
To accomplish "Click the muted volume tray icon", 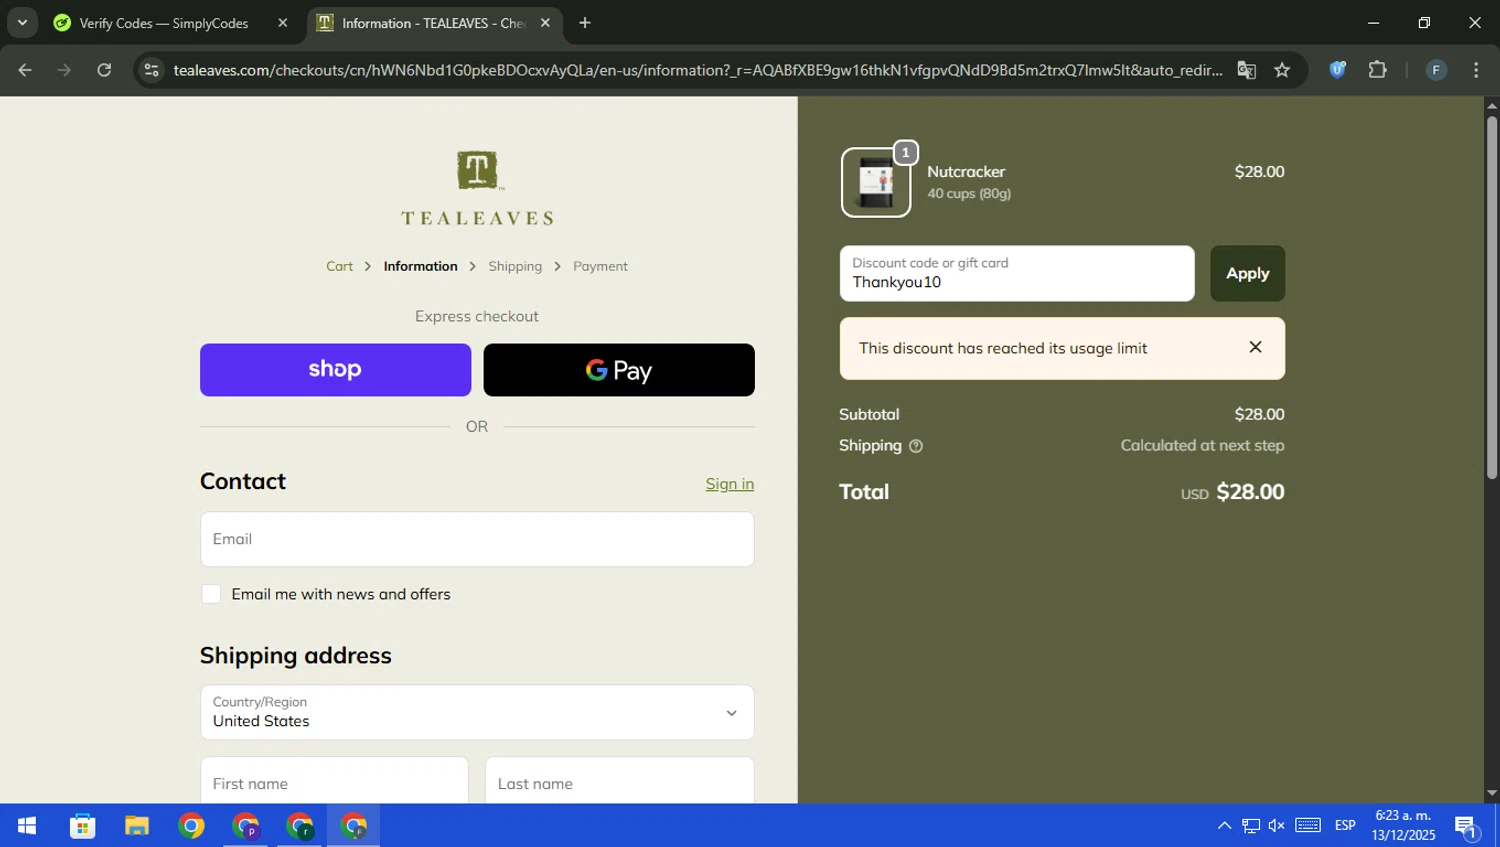I will pyautogui.click(x=1277, y=826).
